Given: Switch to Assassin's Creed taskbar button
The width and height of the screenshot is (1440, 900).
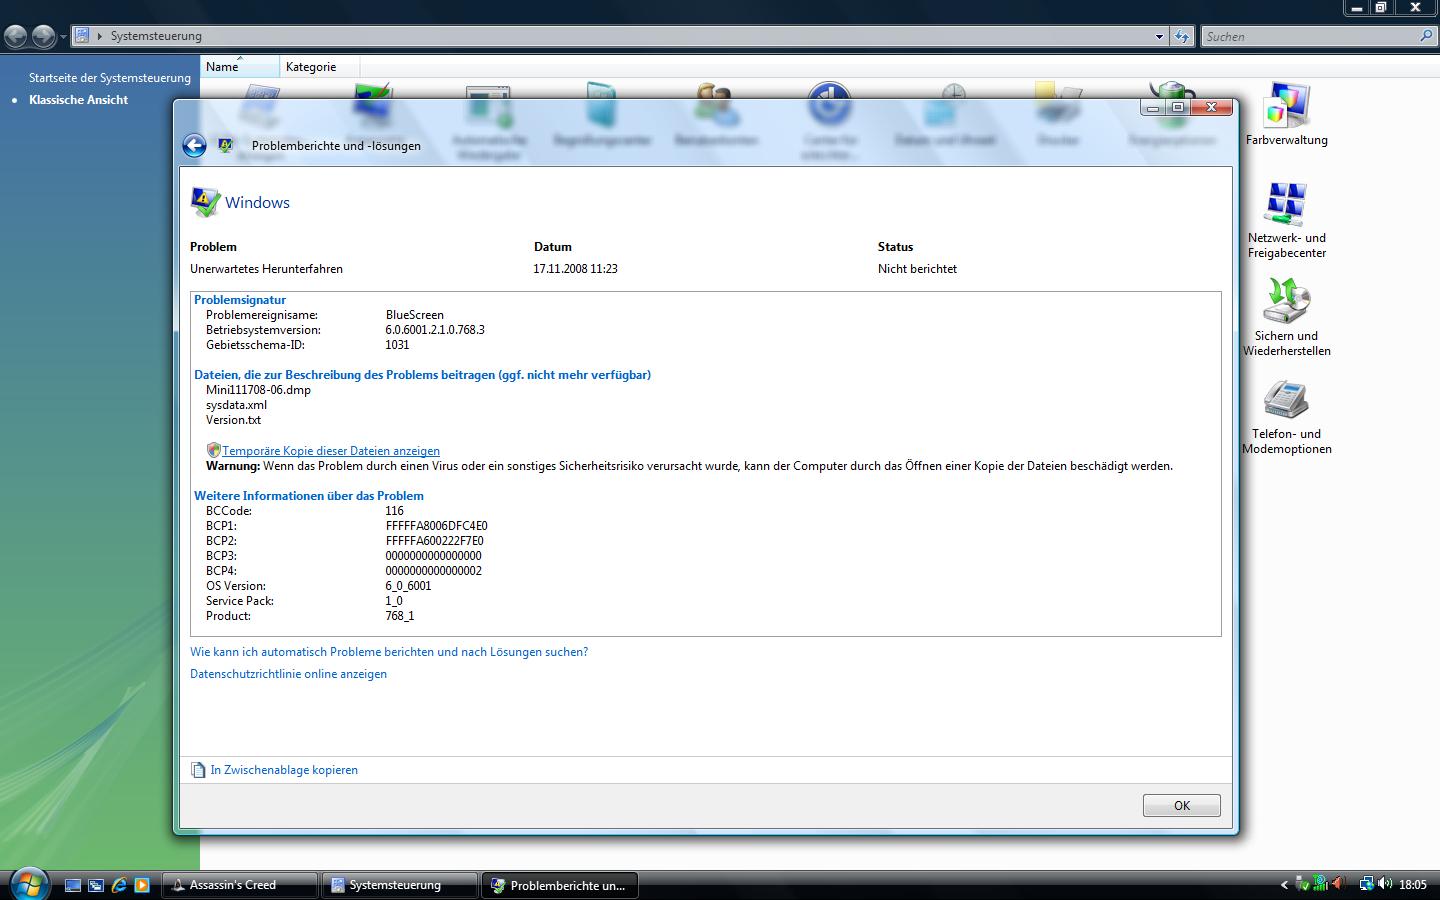Looking at the screenshot, I should (240, 885).
